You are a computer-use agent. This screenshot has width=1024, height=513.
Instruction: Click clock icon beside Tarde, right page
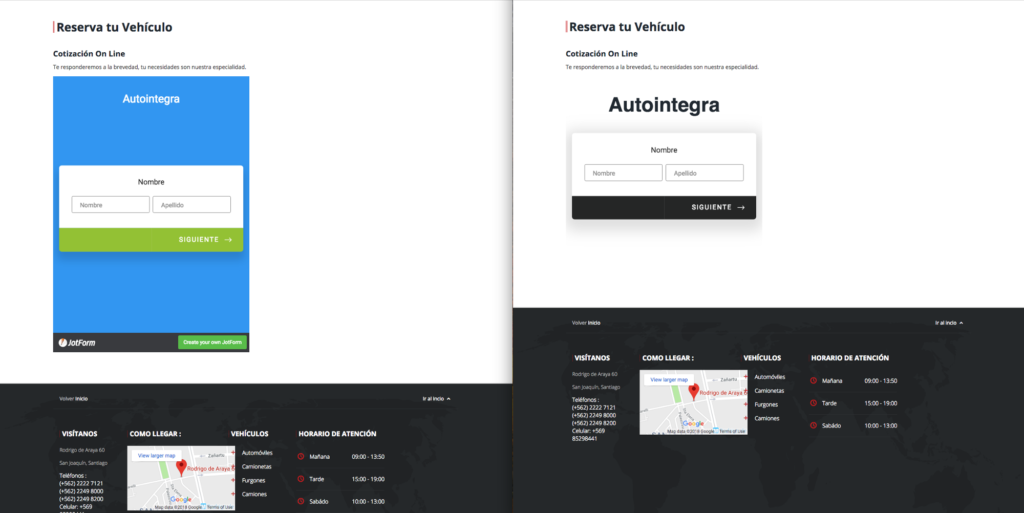pos(813,403)
